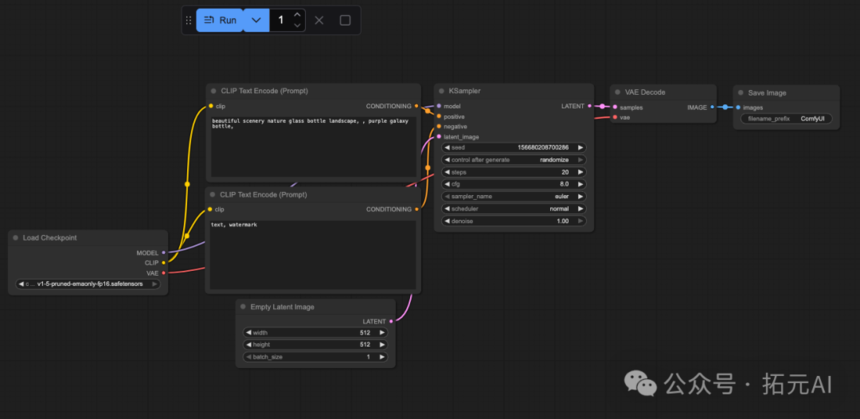The height and width of the screenshot is (419, 860).
Task: Increase height with right arrow
Action: 382,345
